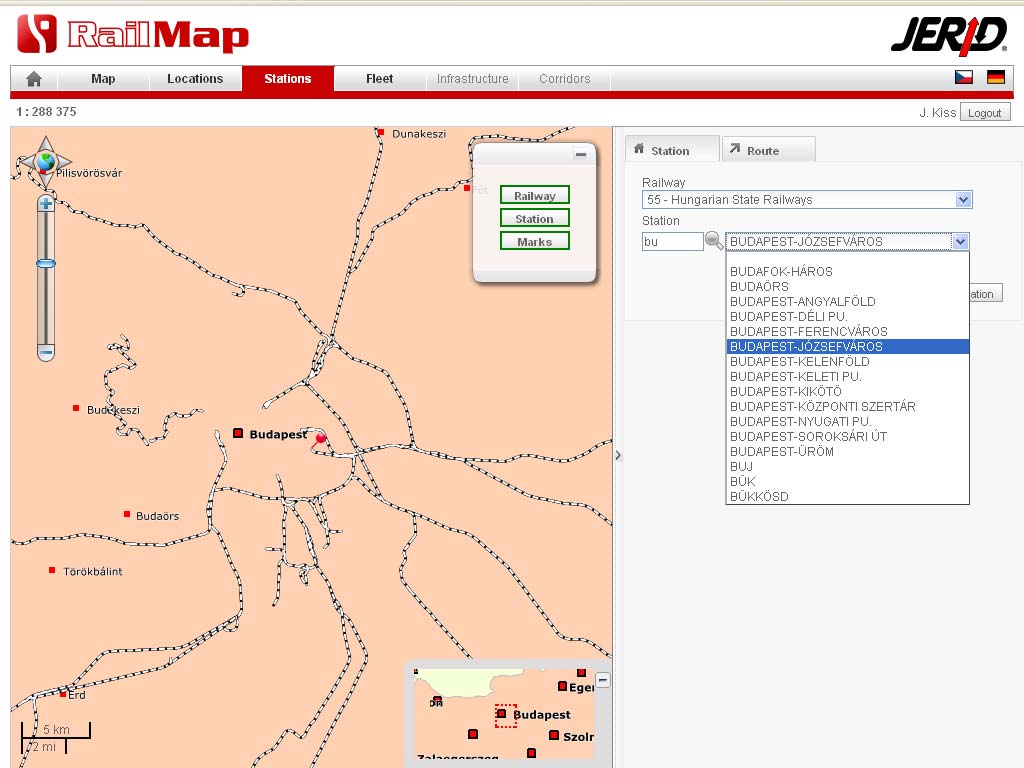This screenshot has width=1024, height=768.
Task: Click the Budaörs town label
Action: point(157,516)
